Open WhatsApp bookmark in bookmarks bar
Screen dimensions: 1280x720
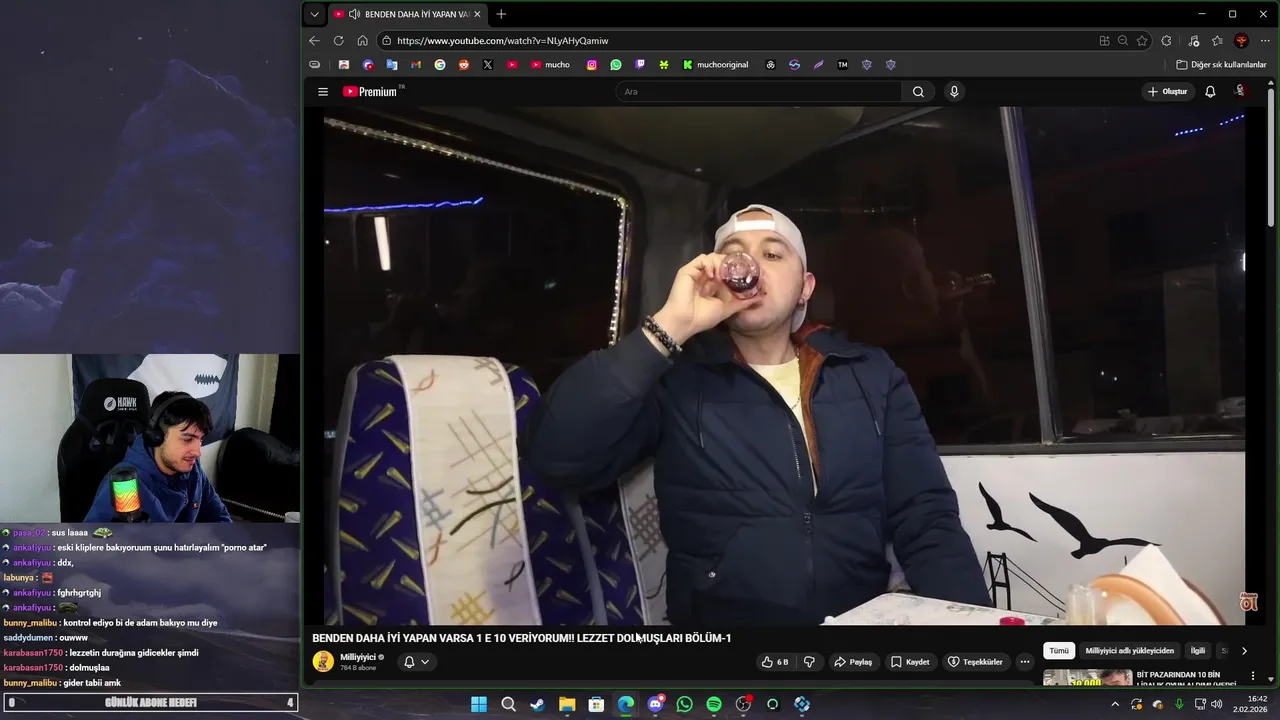(616, 65)
